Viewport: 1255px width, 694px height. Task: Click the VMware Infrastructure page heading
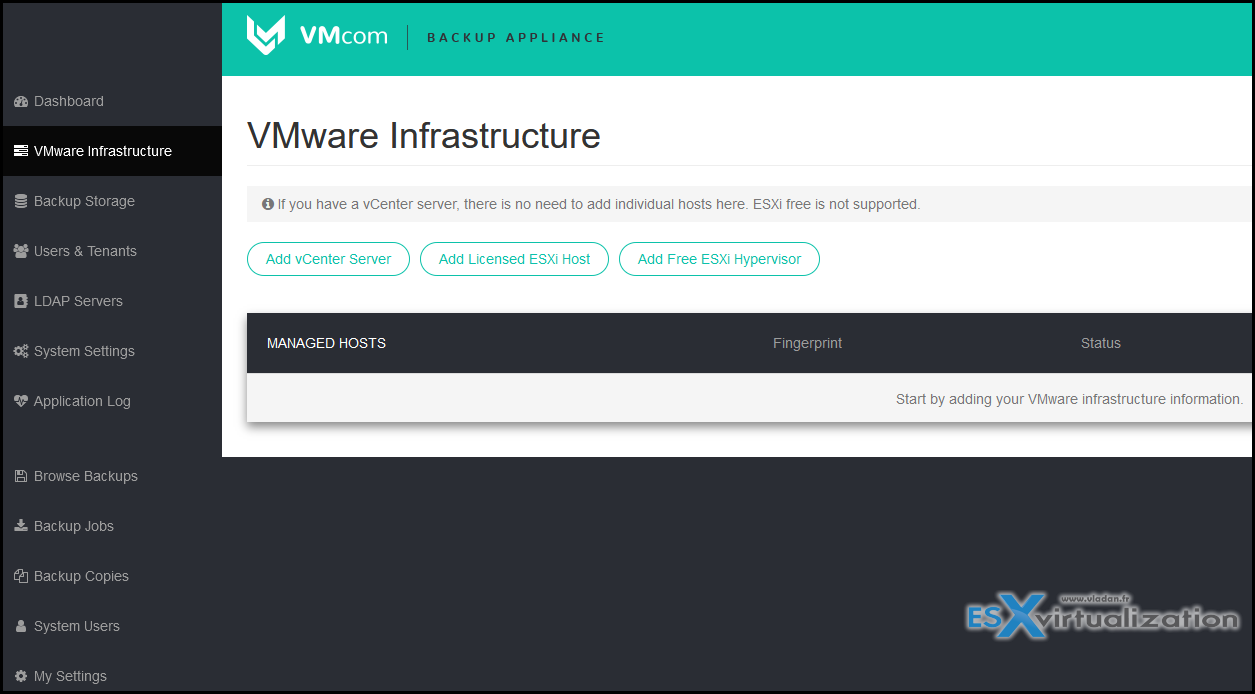tap(424, 135)
